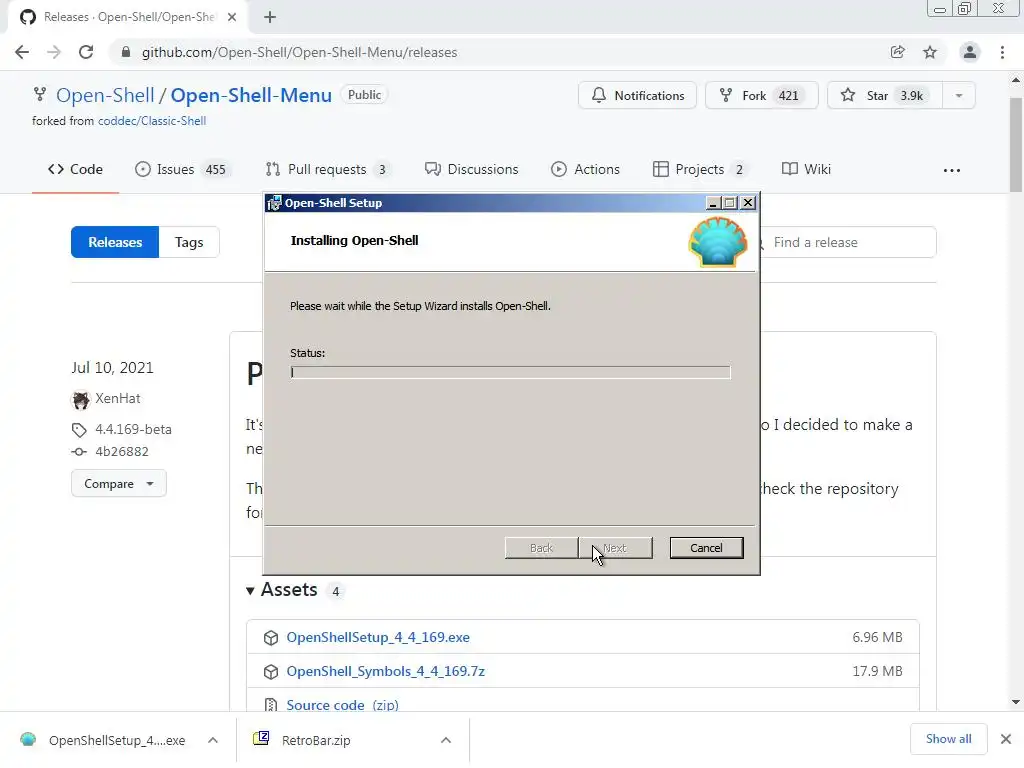Download OpenShellSetup_4_4_169.exe asset

[x=378, y=637]
